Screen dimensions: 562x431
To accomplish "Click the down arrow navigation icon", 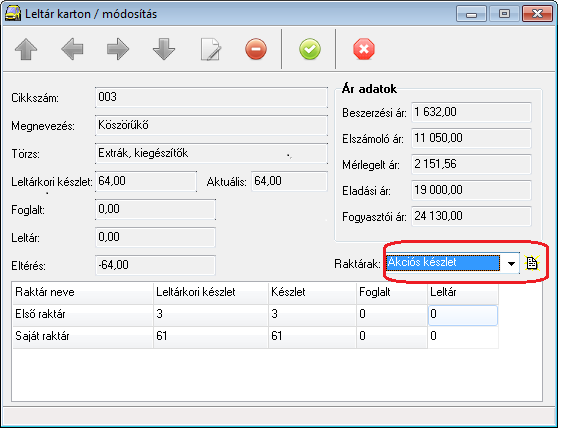I will coord(164,49).
